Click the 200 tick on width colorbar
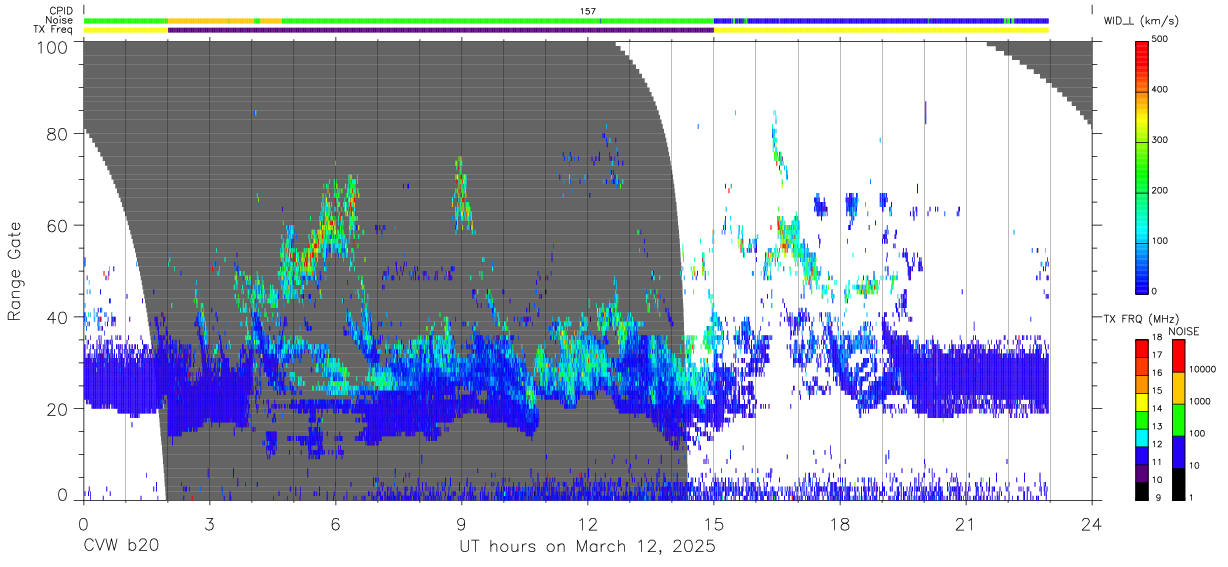The height and width of the screenshot is (567, 1228). click(x=1161, y=190)
